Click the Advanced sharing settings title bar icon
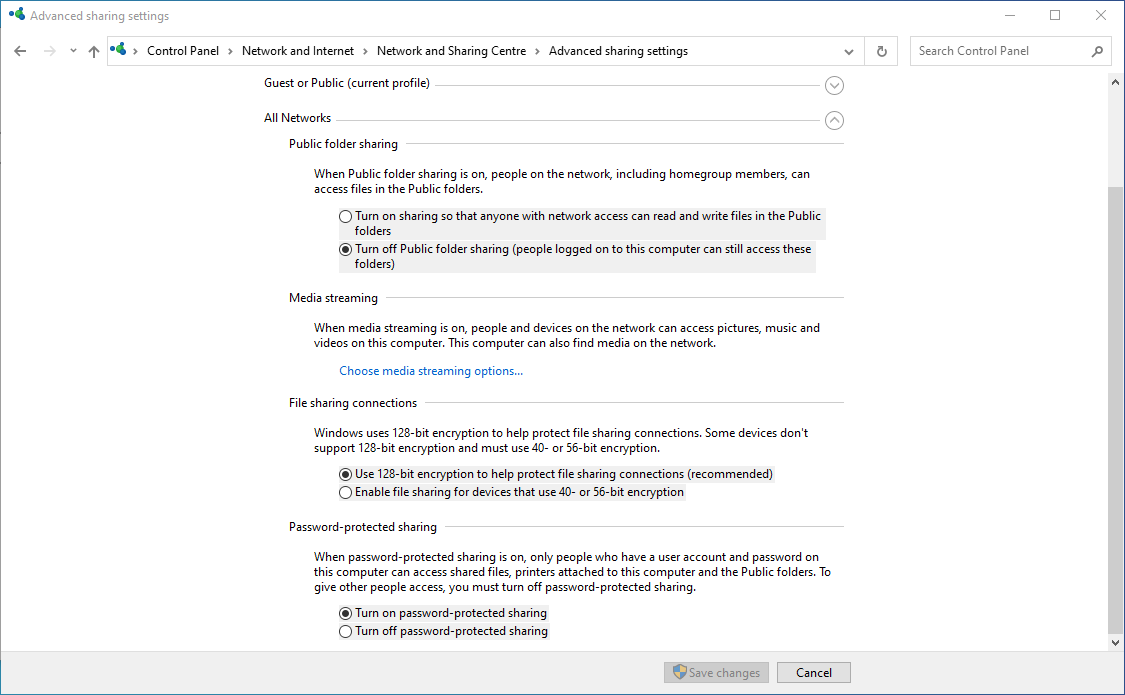Image resolution: width=1125 pixels, height=695 pixels. click(x=17, y=14)
